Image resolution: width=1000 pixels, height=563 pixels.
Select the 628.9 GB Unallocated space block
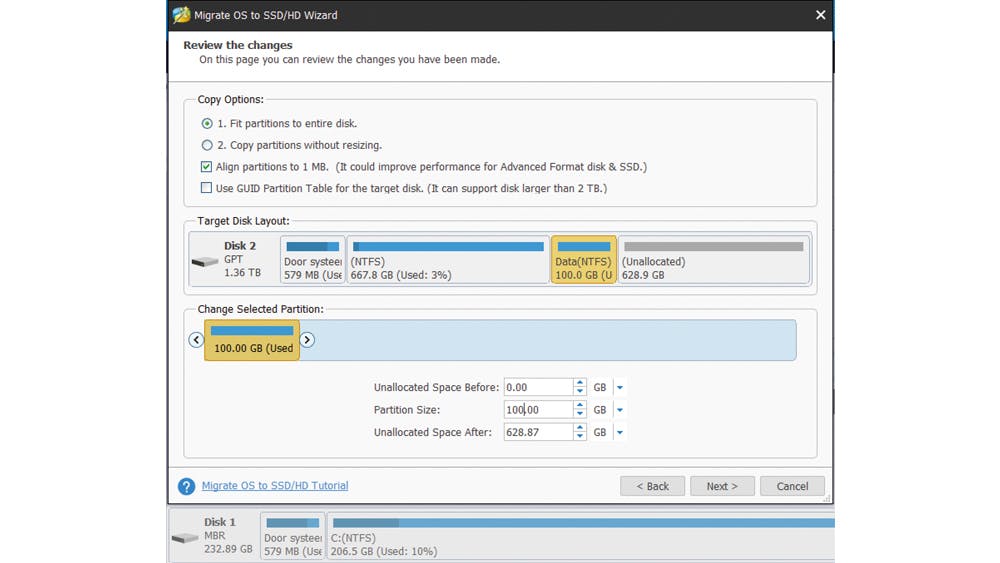pyautogui.click(x=714, y=260)
